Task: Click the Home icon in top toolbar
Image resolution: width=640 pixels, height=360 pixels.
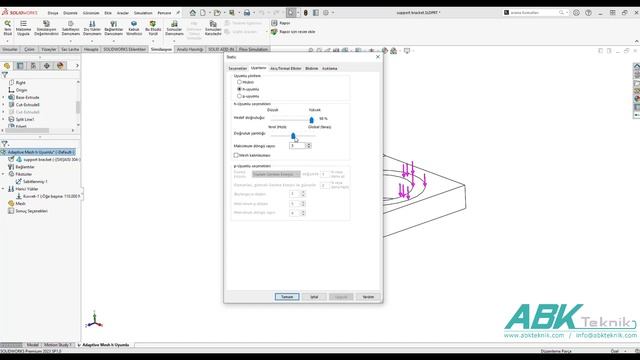Action: (193, 13)
